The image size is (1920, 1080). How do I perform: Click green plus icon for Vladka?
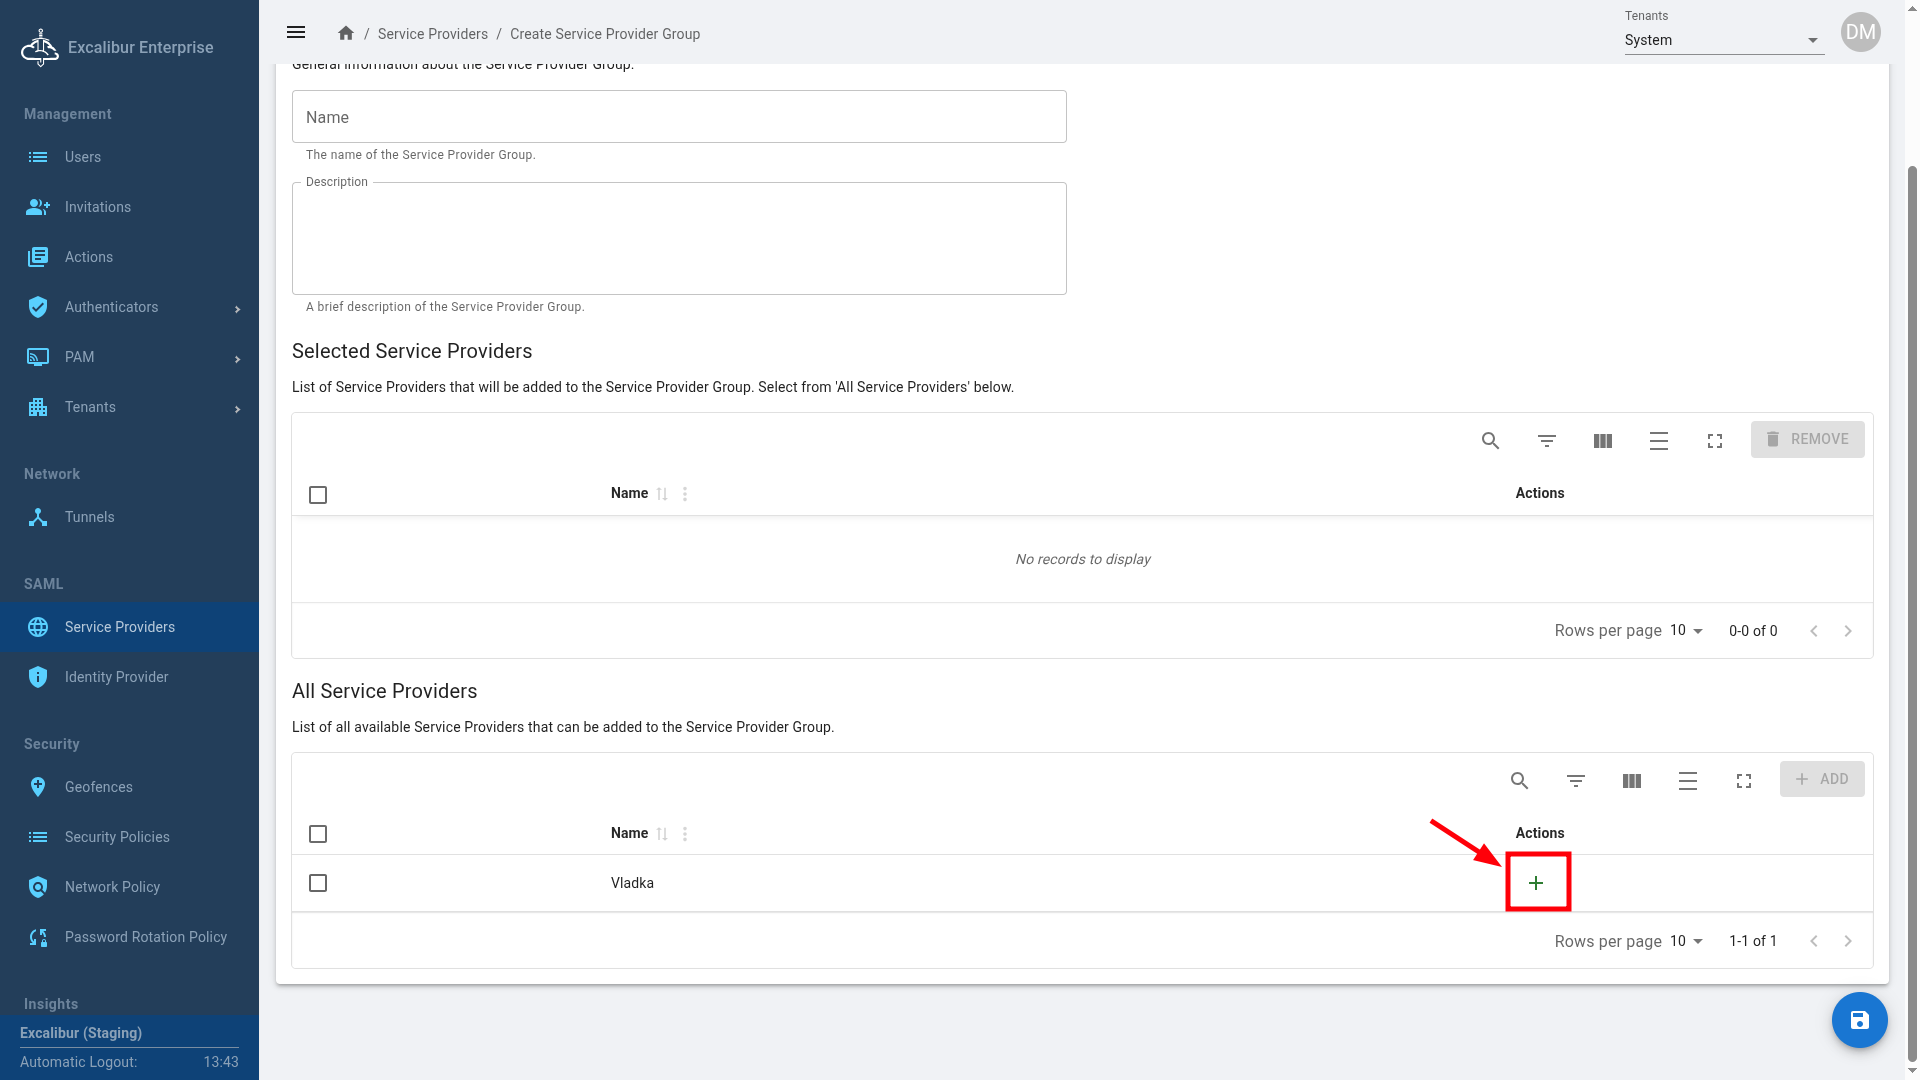tap(1536, 883)
